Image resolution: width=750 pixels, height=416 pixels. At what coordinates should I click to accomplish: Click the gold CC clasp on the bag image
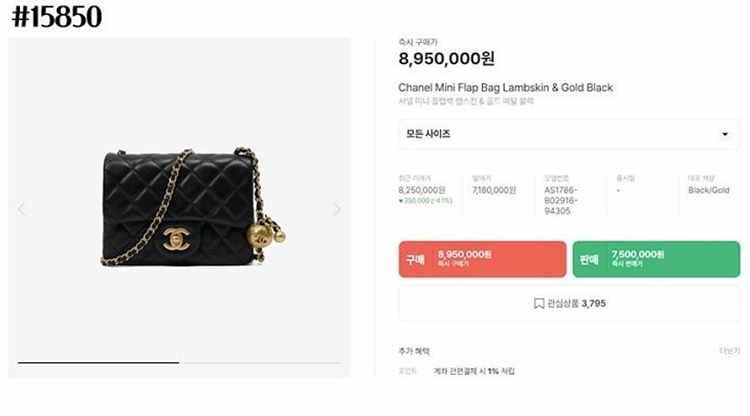(176, 239)
